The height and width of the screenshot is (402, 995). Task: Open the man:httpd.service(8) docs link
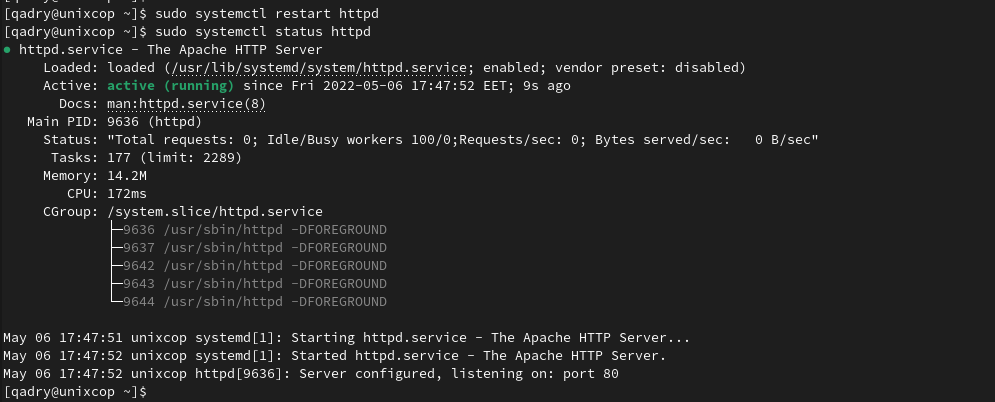coord(186,104)
